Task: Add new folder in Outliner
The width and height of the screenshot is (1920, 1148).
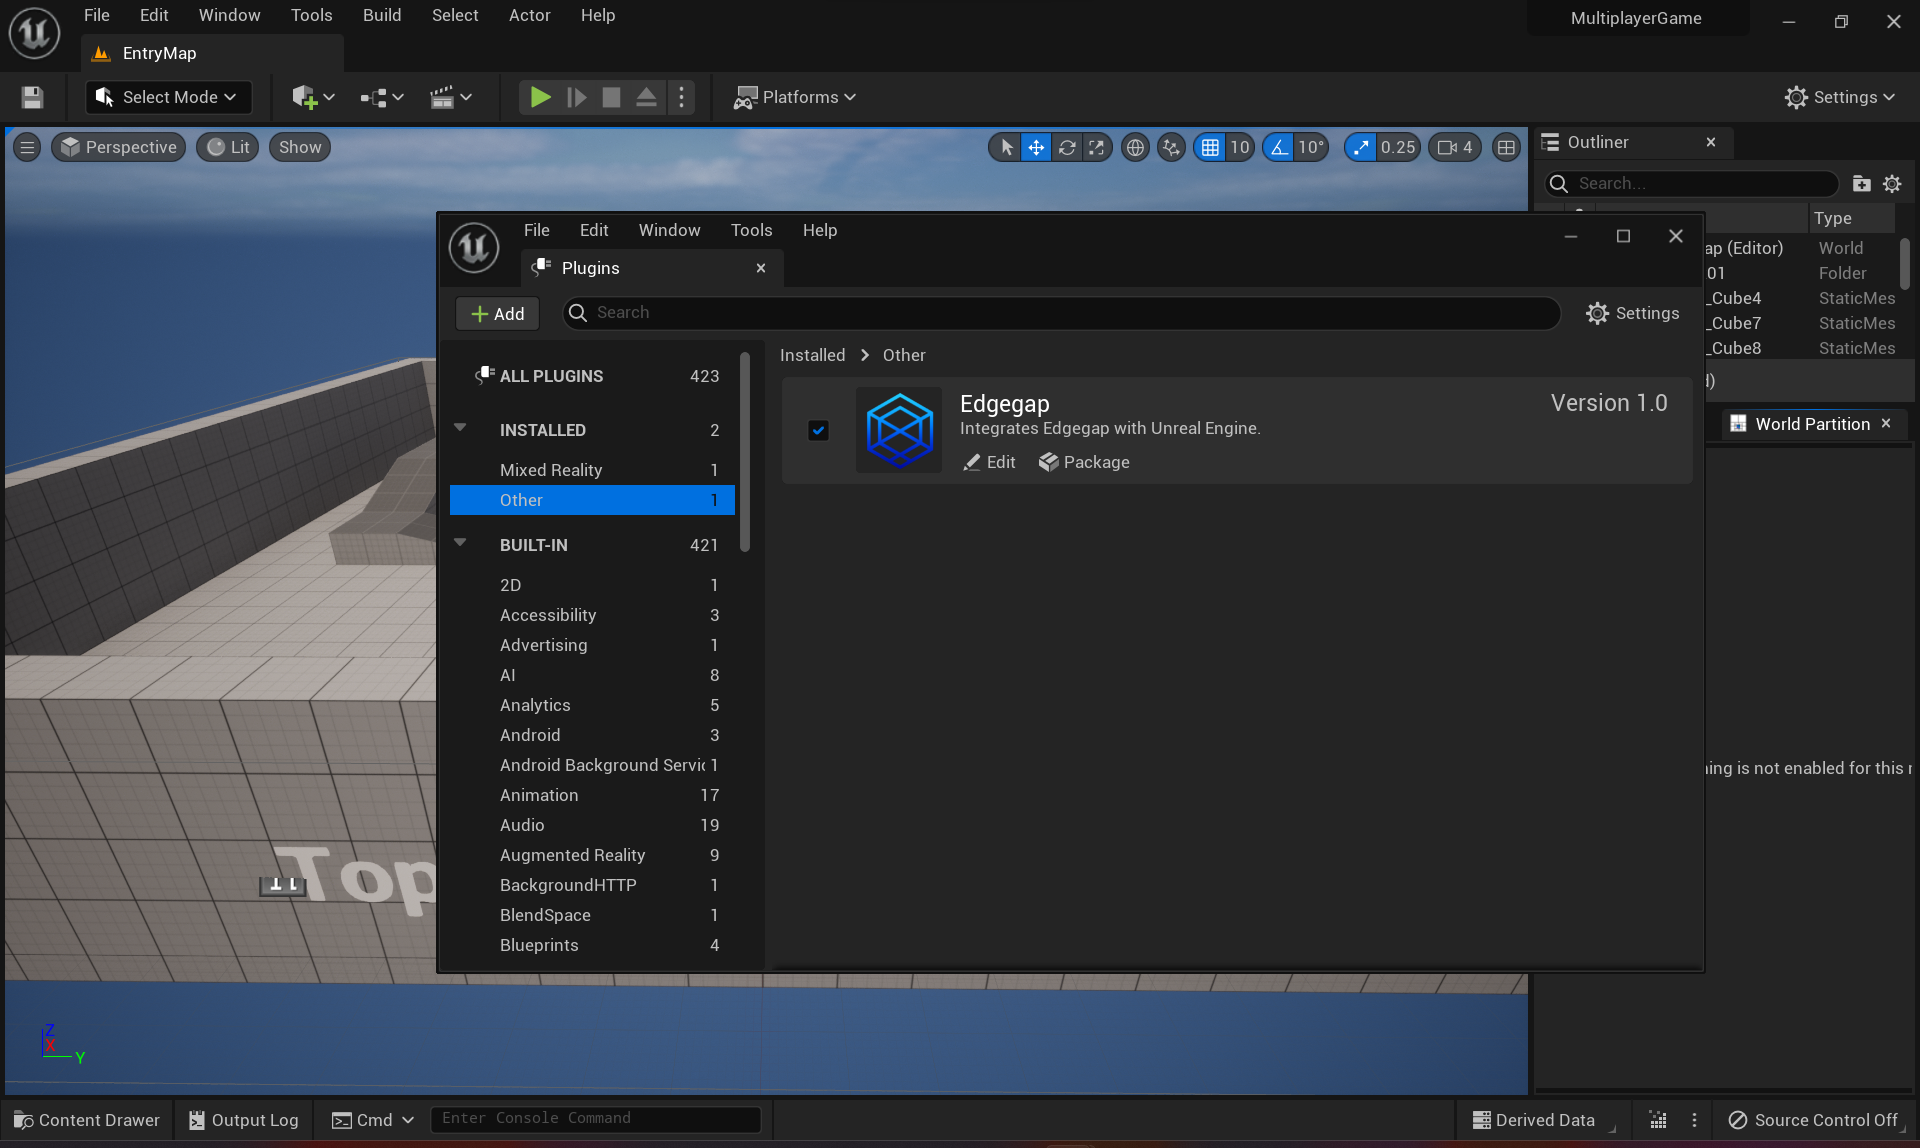Action: [x=1861, y=184]
